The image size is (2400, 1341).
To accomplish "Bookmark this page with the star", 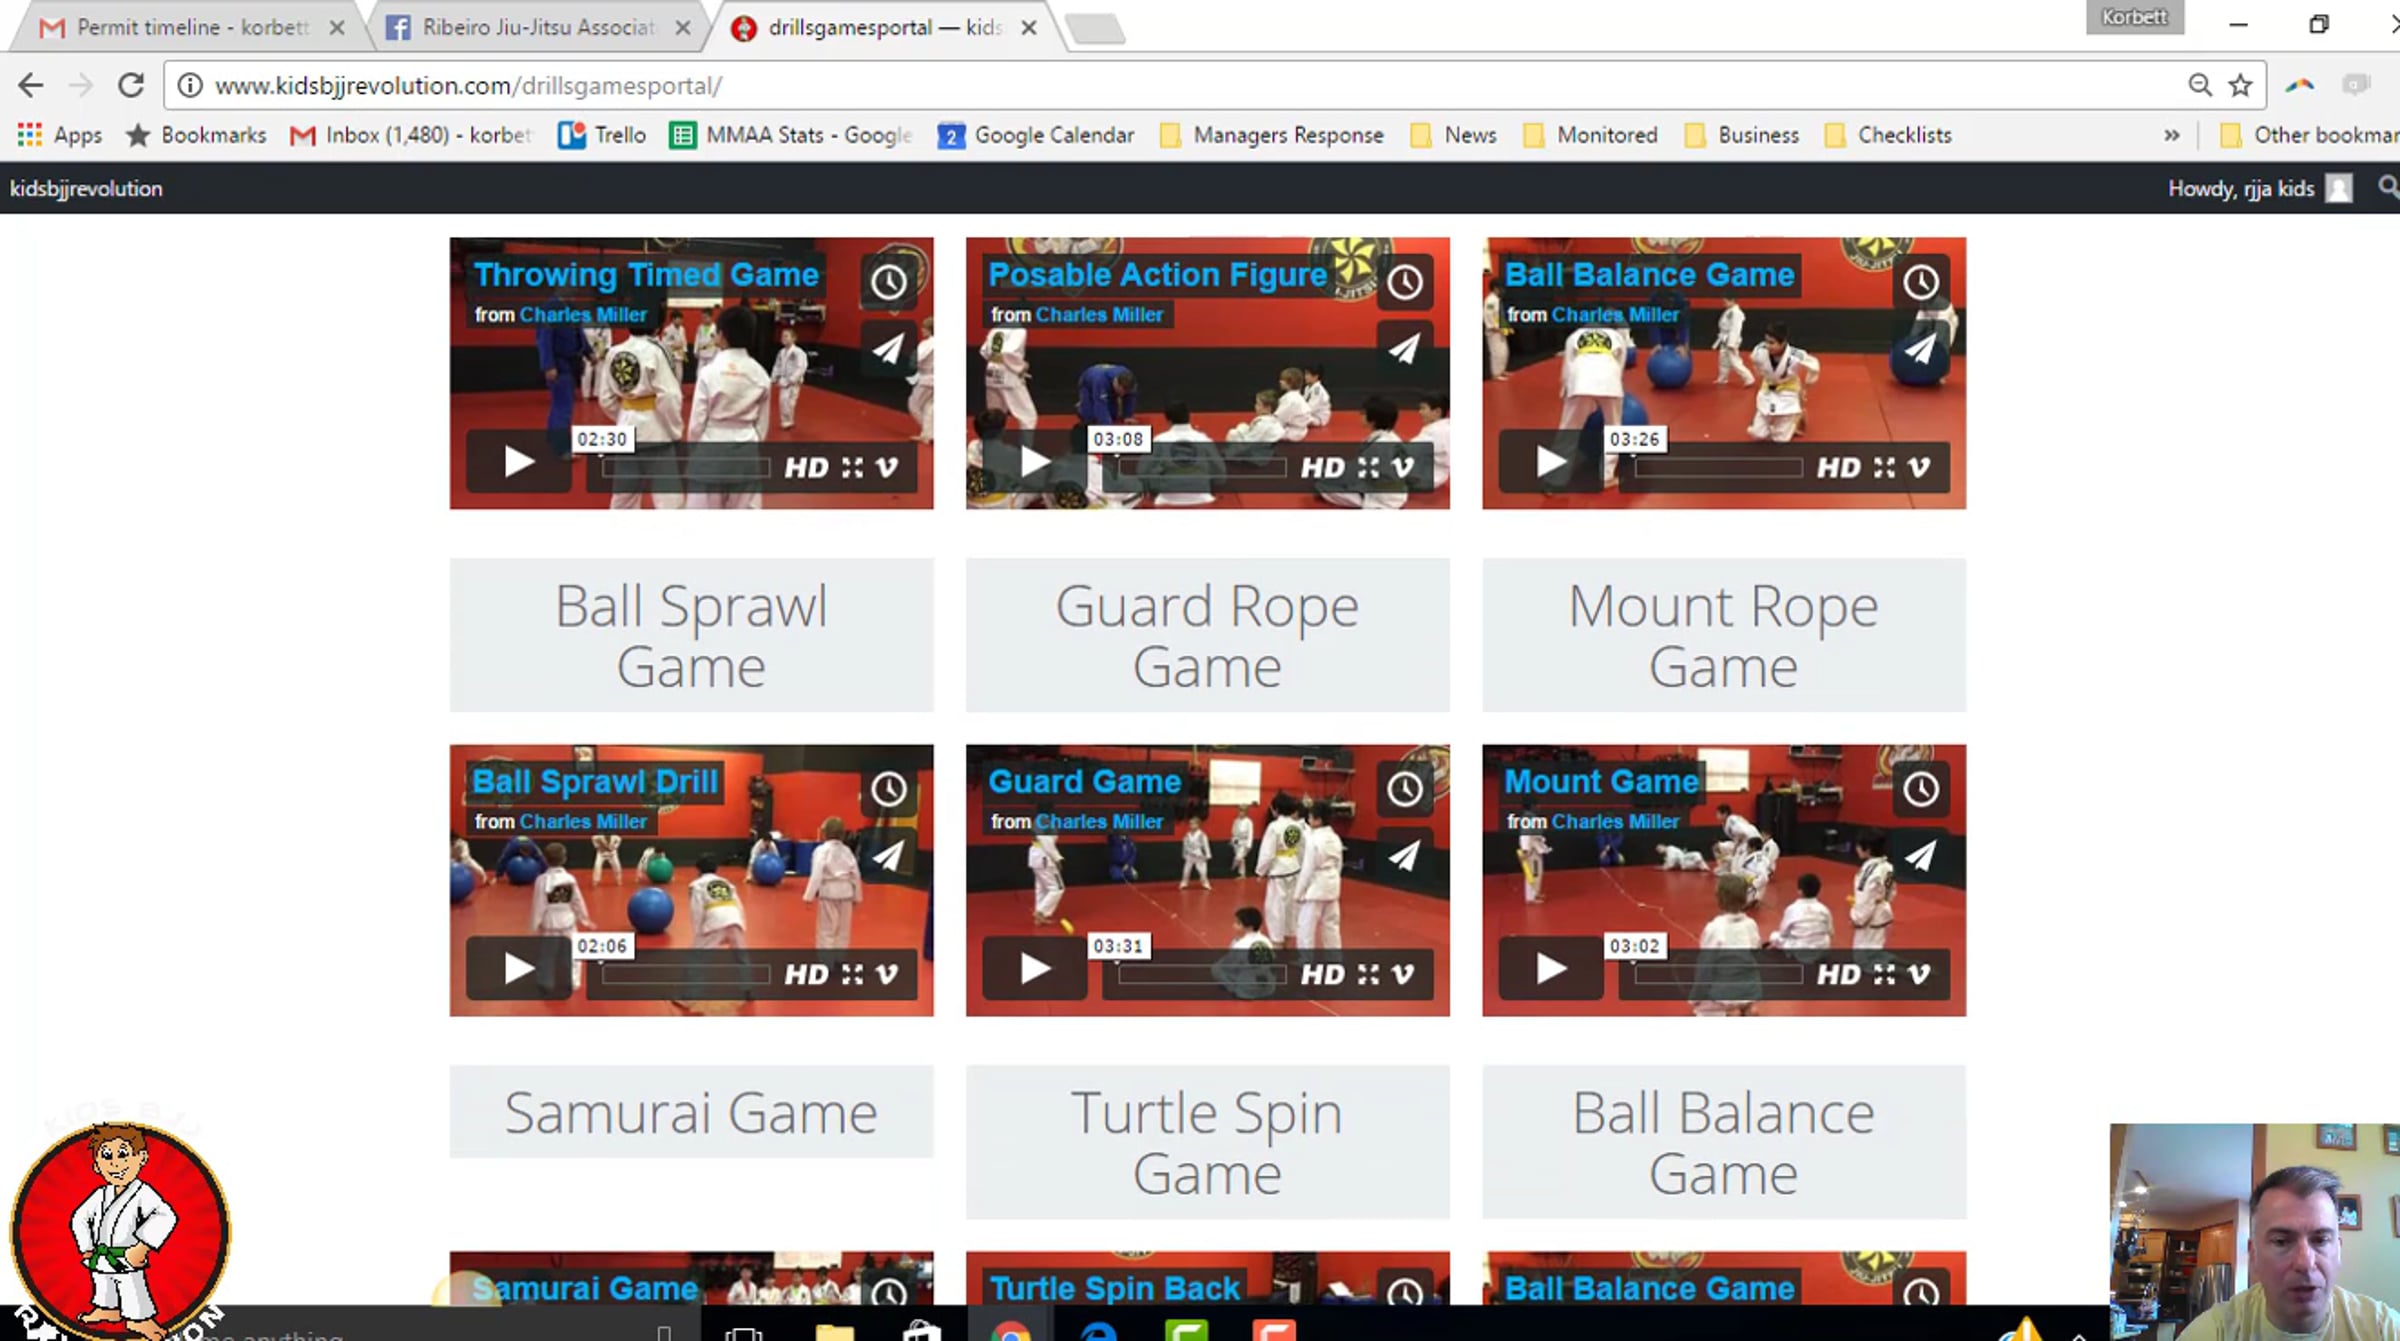I will 2240,85.
